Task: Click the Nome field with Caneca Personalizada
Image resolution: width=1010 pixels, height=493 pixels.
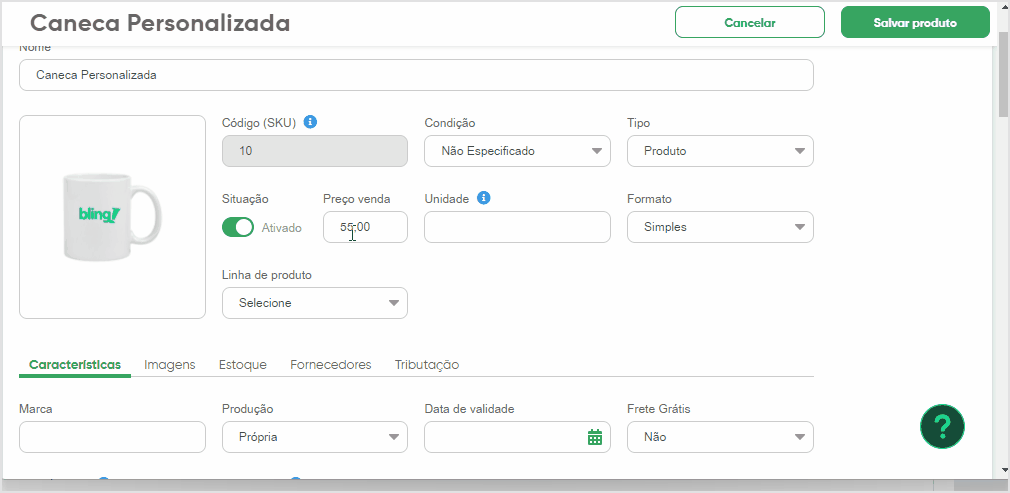Action: 416,75
